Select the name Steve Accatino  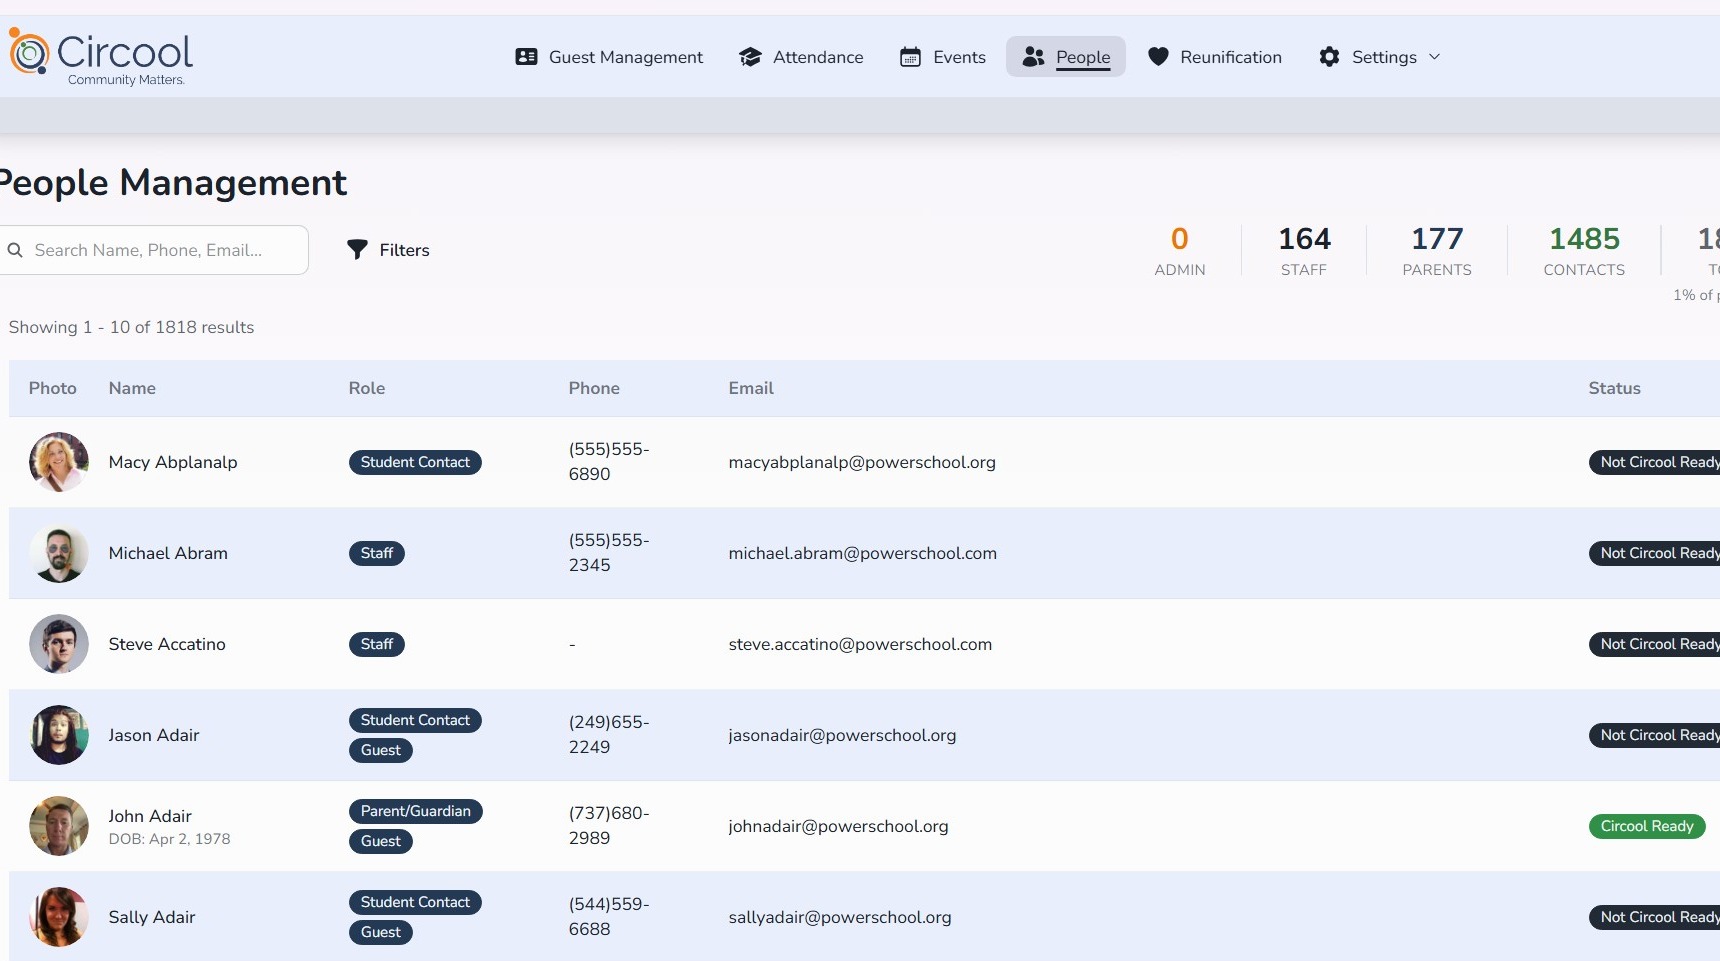pos(167,644)
